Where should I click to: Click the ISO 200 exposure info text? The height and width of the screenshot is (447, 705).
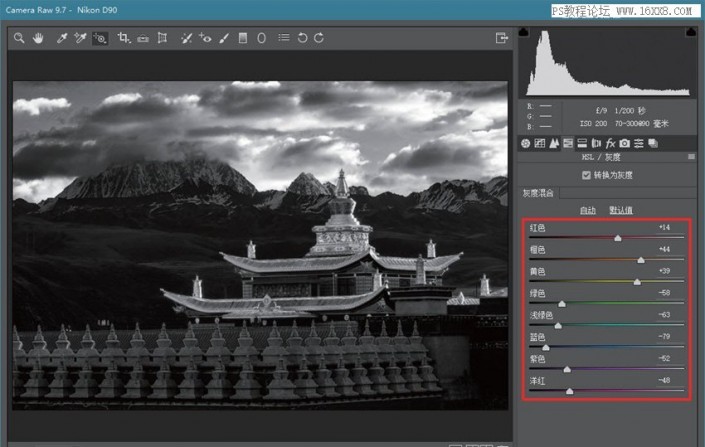(593, 123)
